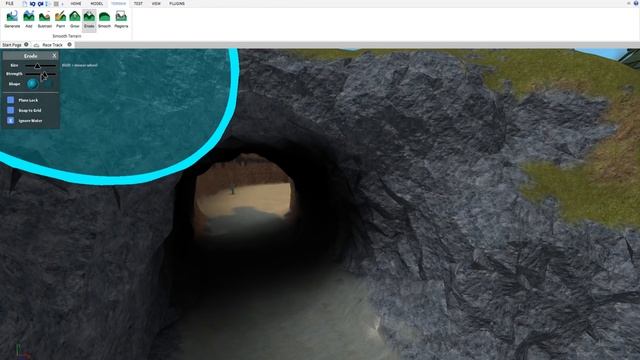This screenshot has height=360, width=640.
Task: Click the Erode panel title bar
Action: pyautogui.click(x=31, y=56)
